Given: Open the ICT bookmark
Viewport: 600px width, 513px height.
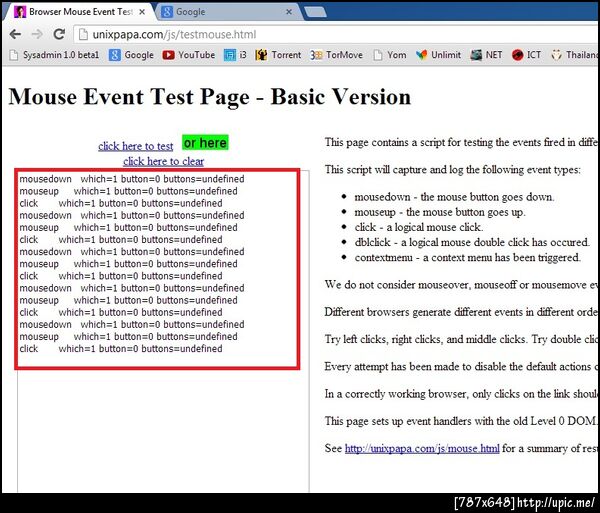Looking at the screenshot, I should pyautogui.click(x=526, y=55).
